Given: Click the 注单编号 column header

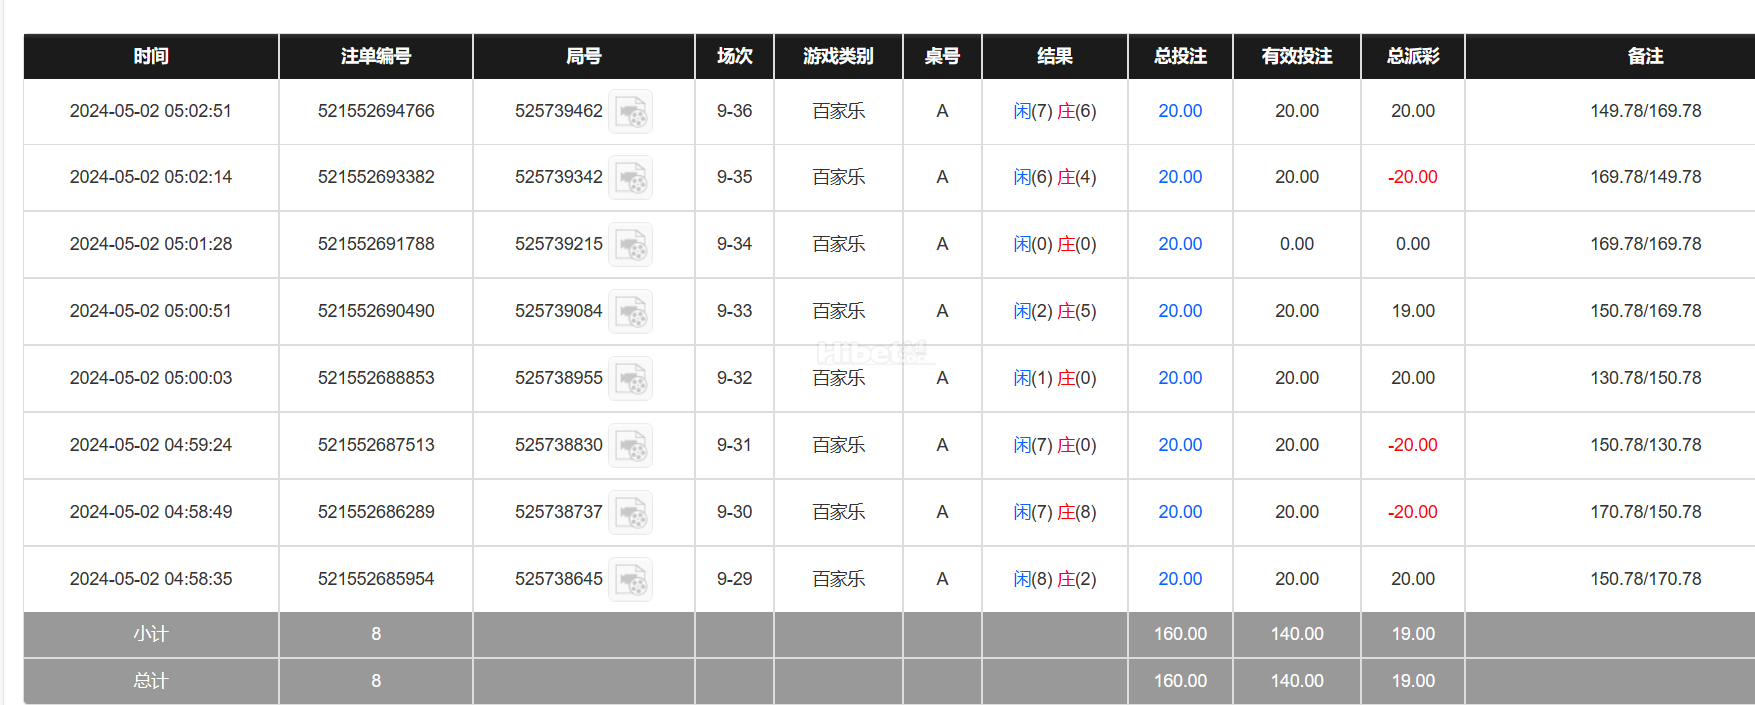Looking at the screenshot, I should pos(376,56).
